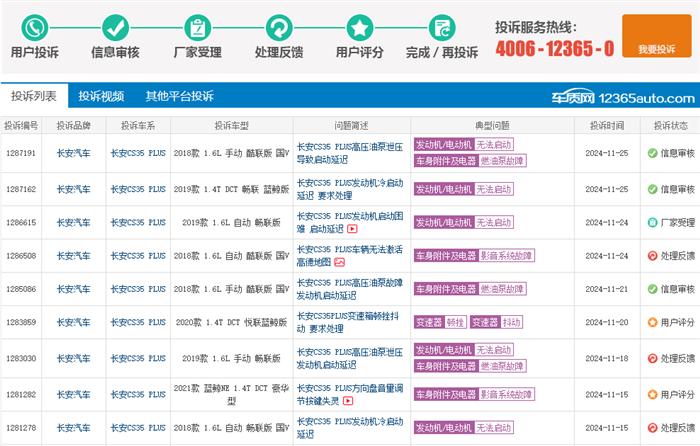Click status icon for complaint 1287162

tap(653, 189)
